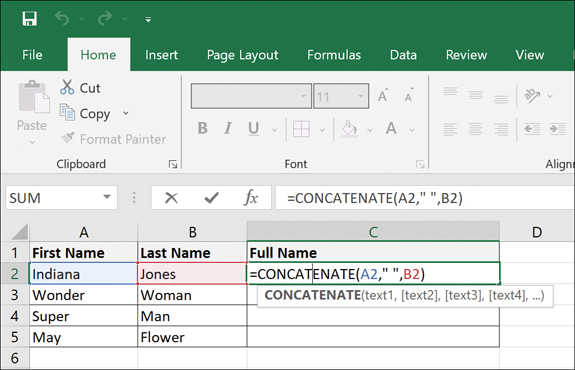The height and width of the screenshot is (370, 575).
Task: Open the Underline style dropdown arrow
Action: pos(274,130)
